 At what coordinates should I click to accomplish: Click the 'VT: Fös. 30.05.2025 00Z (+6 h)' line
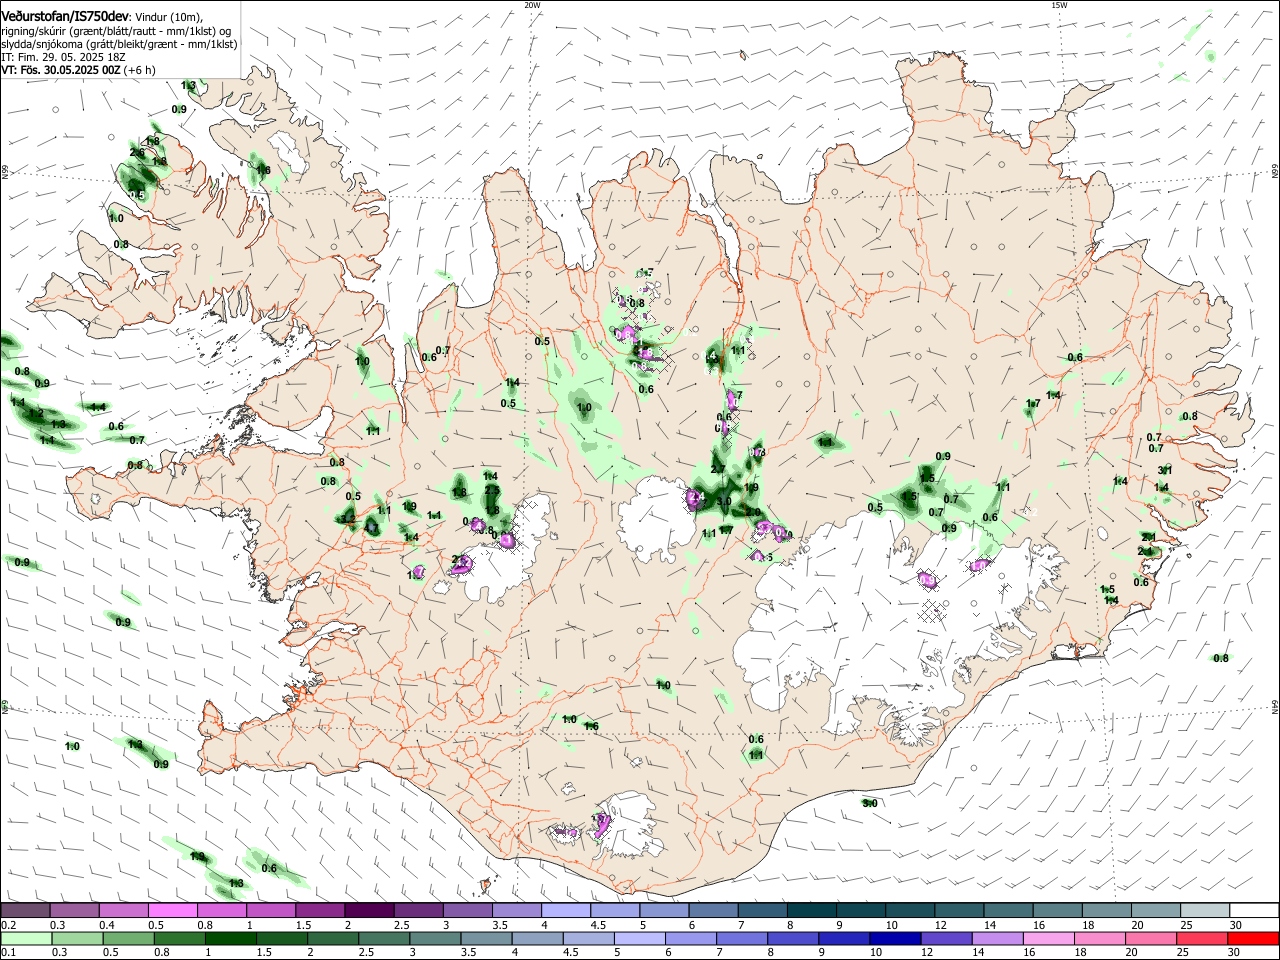[x=78, y=70]
